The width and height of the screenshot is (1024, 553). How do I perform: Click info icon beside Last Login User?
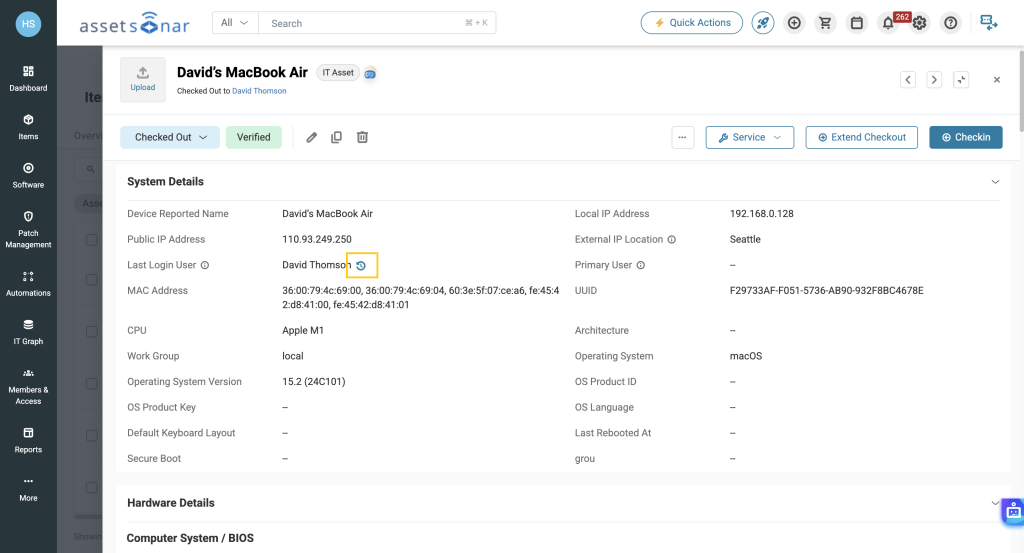coord(204,265)
